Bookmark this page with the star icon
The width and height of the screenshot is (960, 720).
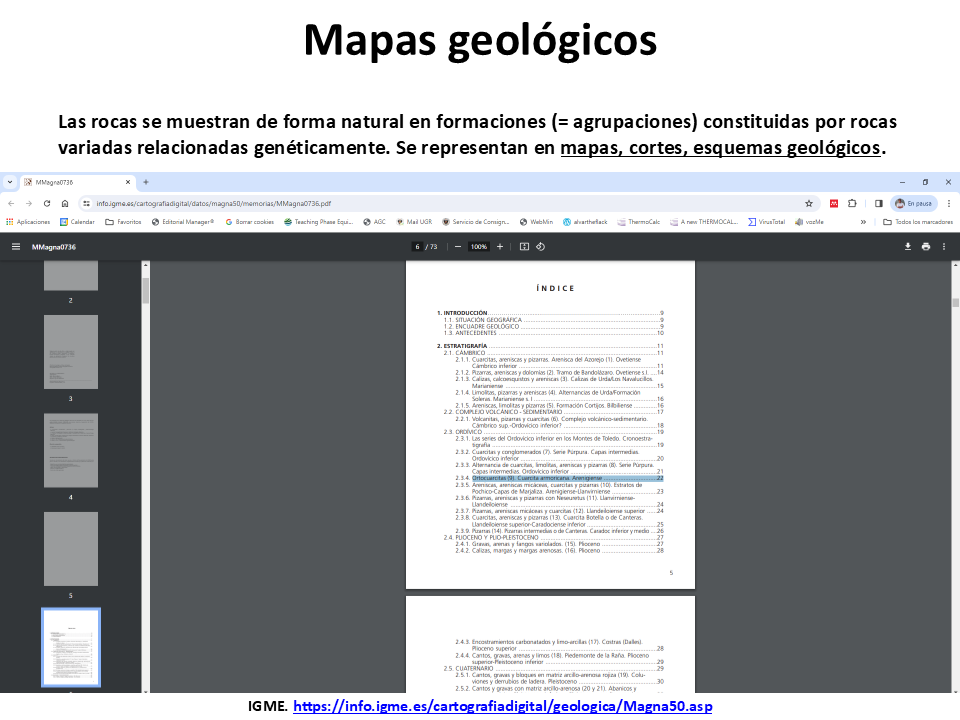[811, 203]
